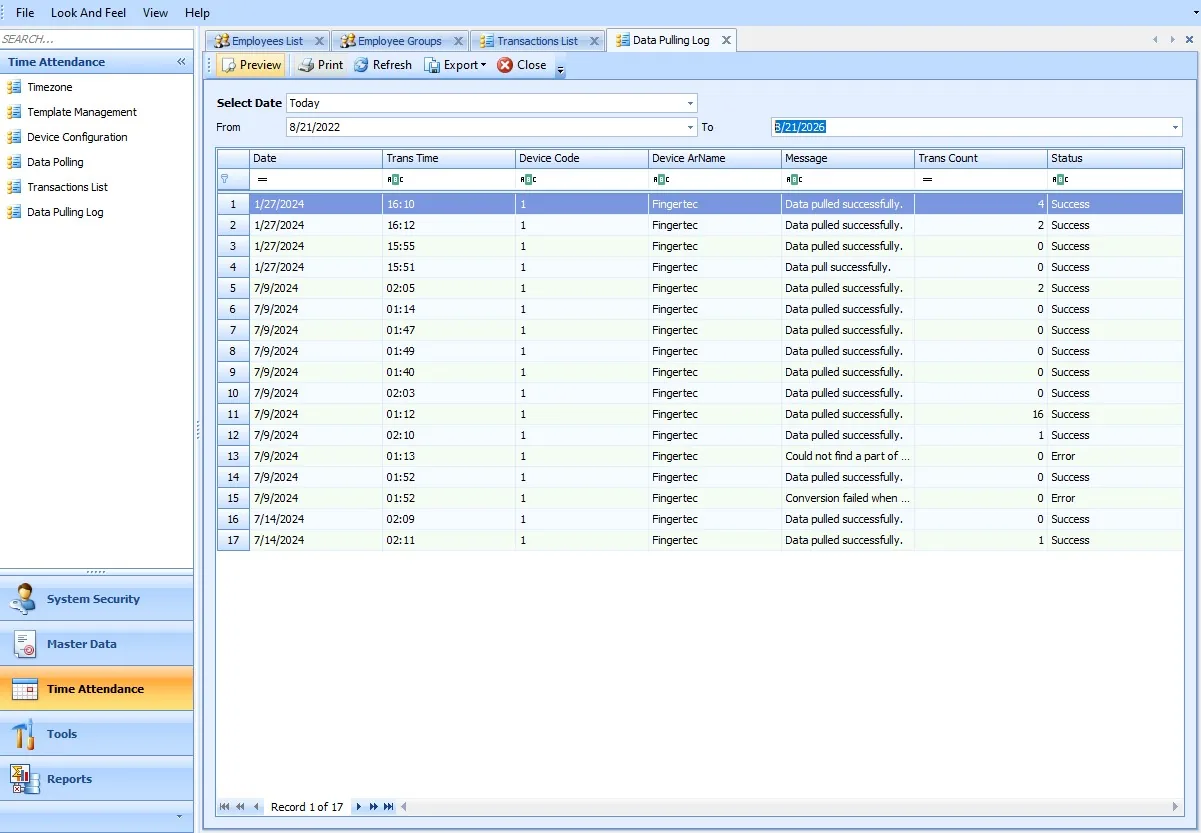Click the Status column filter operator icon
Image resolution: width=1201 pixels, height=833 pixels.
click(x=1060, y=179)
